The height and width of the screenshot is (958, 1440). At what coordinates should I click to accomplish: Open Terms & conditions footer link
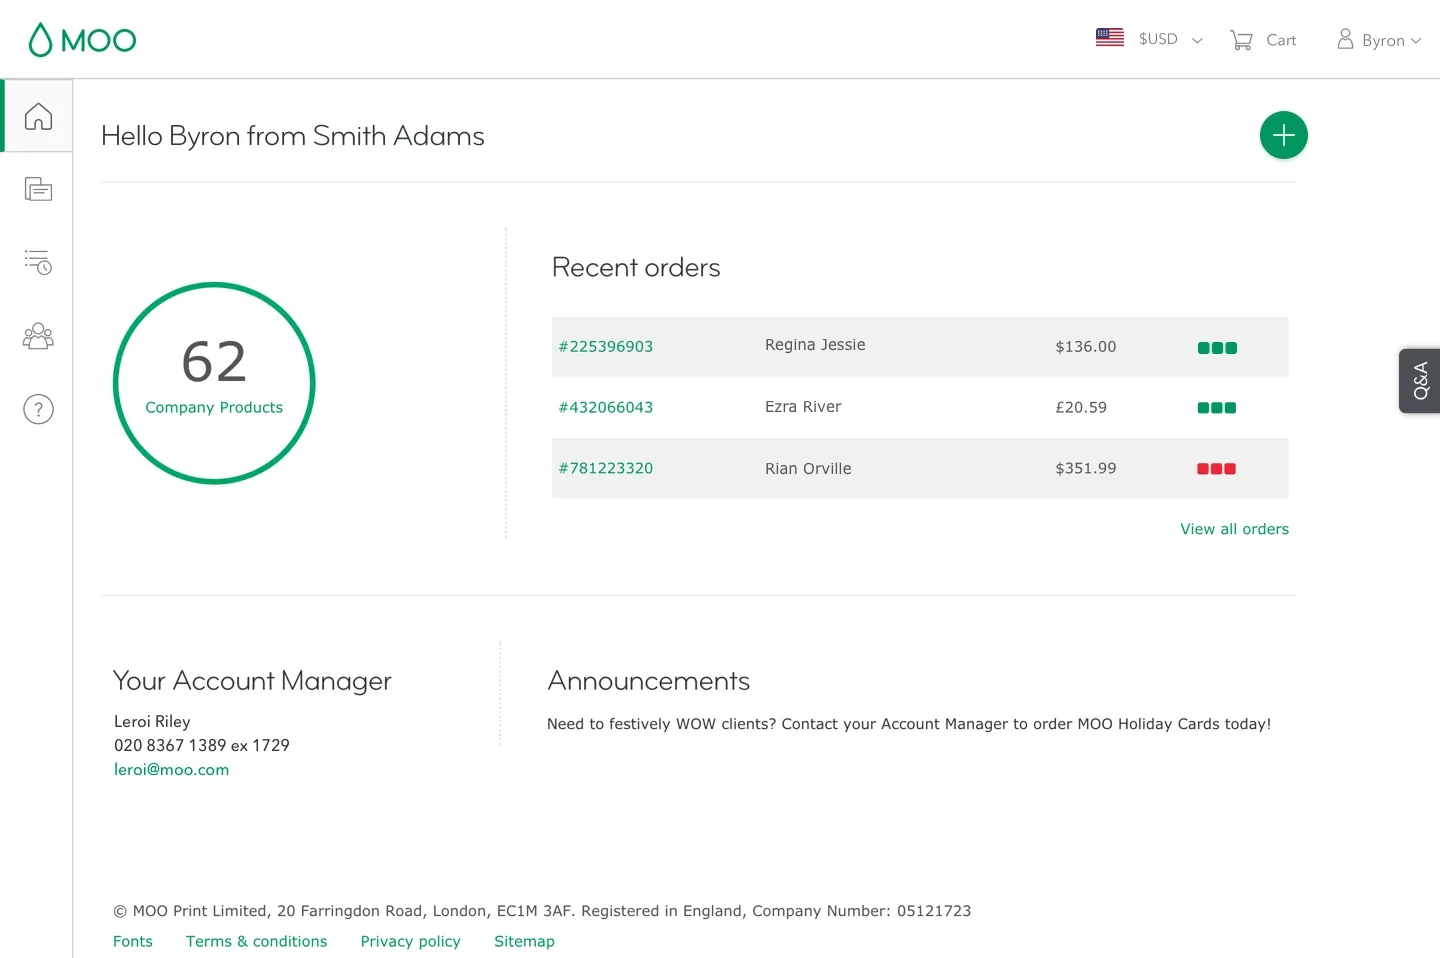(x=256, y=942)
